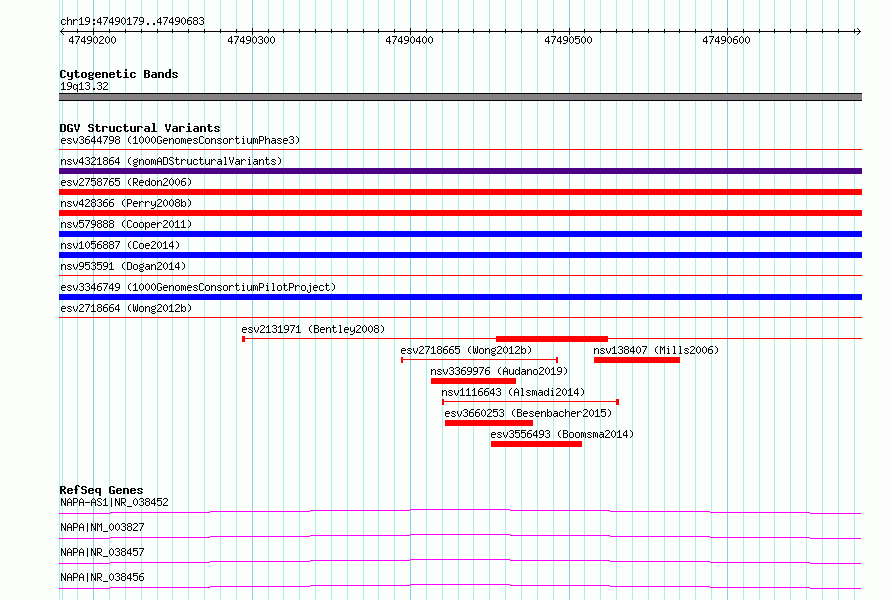Image resolution: width=890 pixels, height=600 pixels.
Task: Select the blue bar under nsv579888 Cooper2011
Action: pyautogui.click(x=460, y=234)
